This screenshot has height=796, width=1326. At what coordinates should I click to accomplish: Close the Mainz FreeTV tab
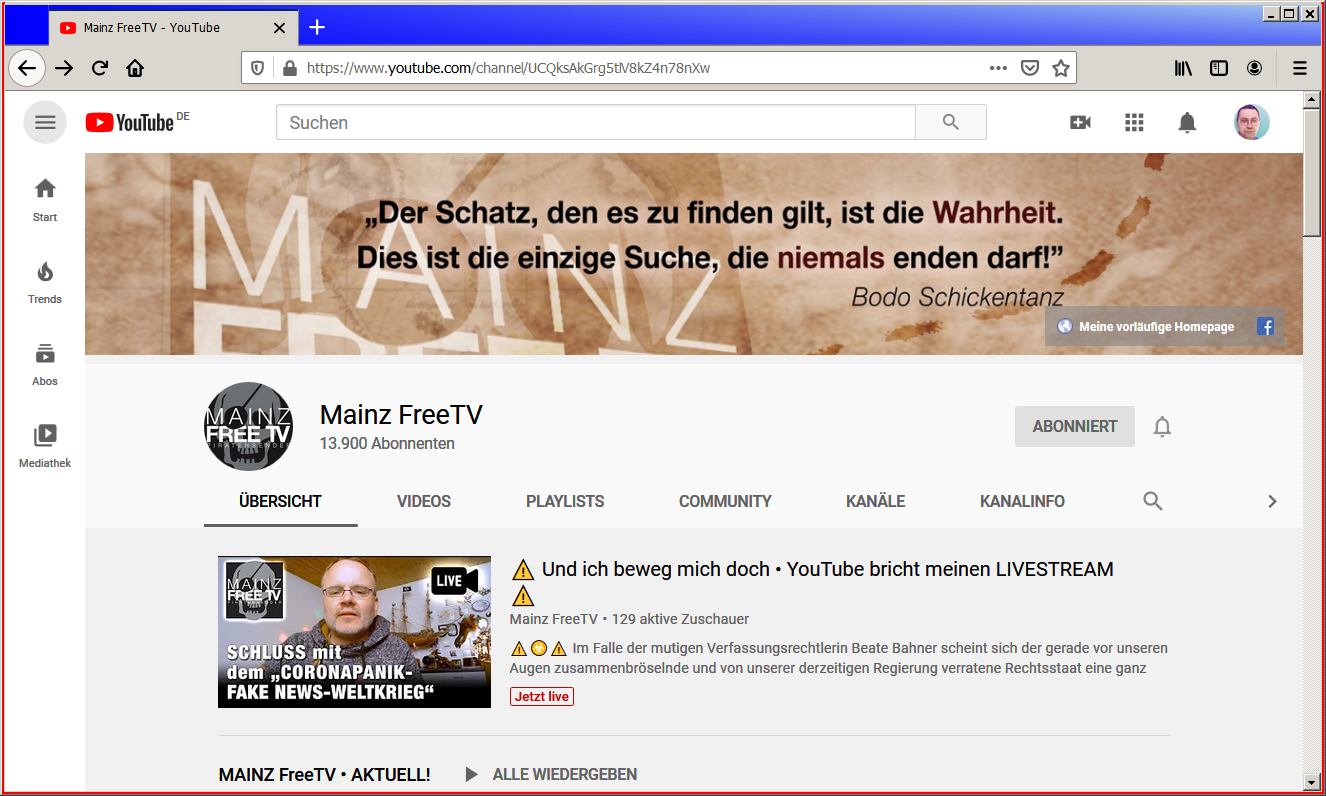280,27
